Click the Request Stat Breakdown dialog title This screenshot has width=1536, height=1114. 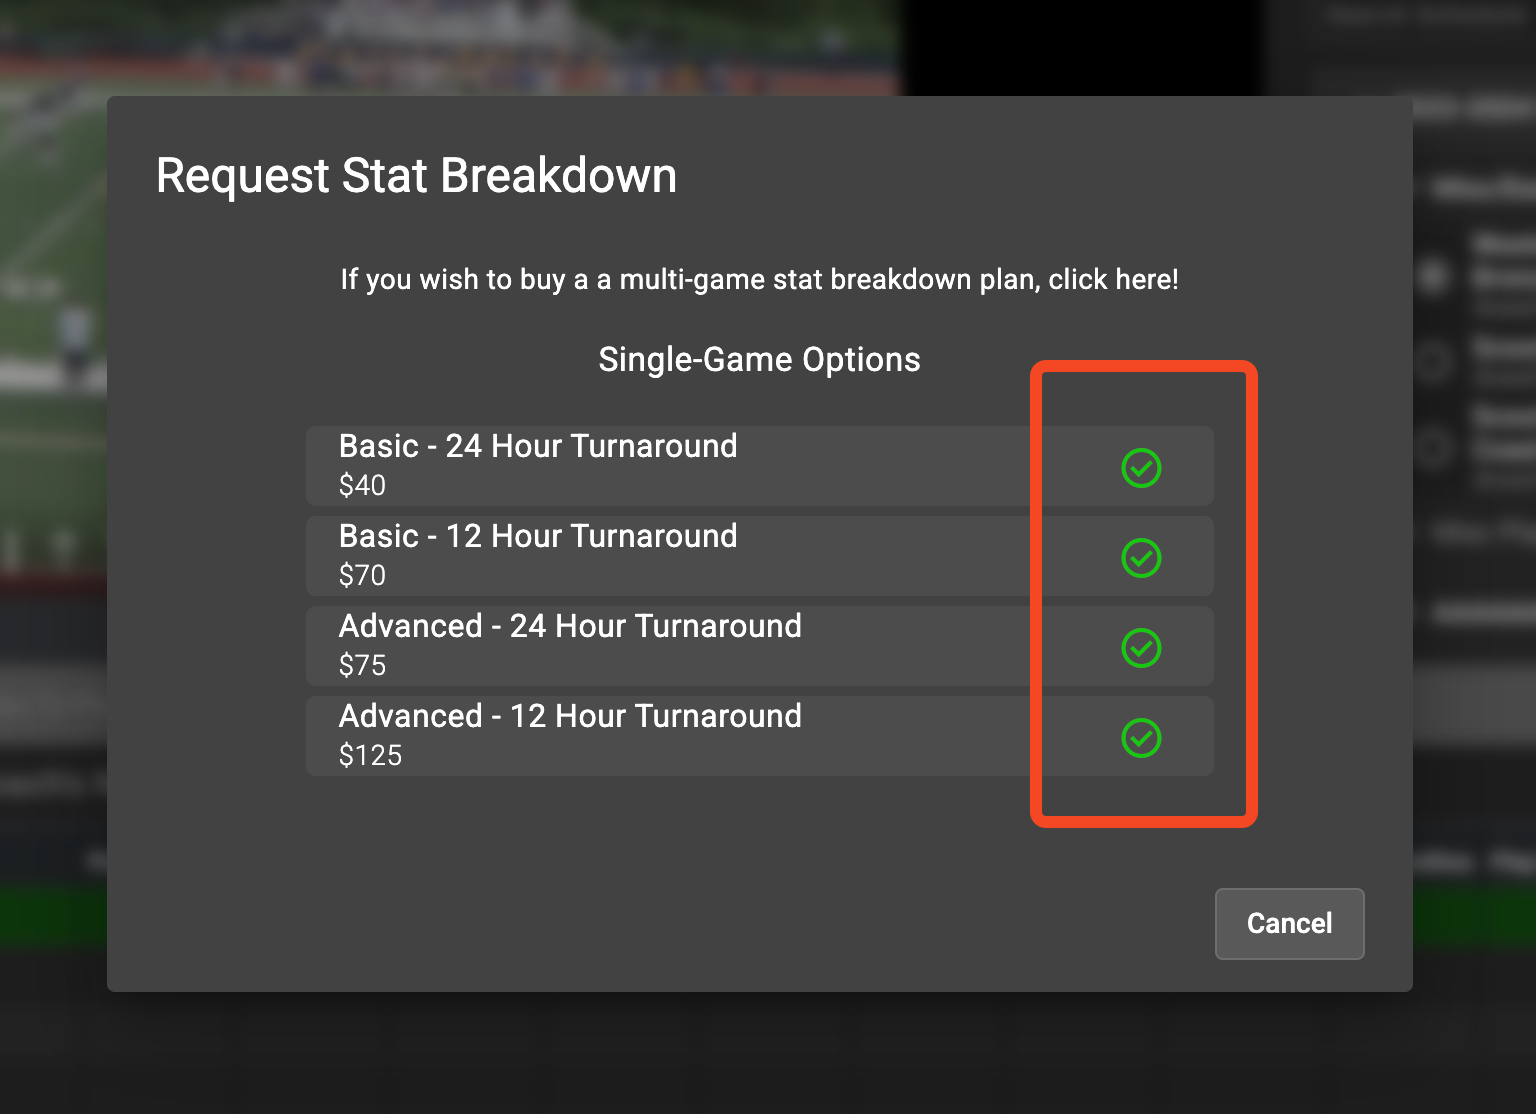pyautogui.click(x=416, y=176)
